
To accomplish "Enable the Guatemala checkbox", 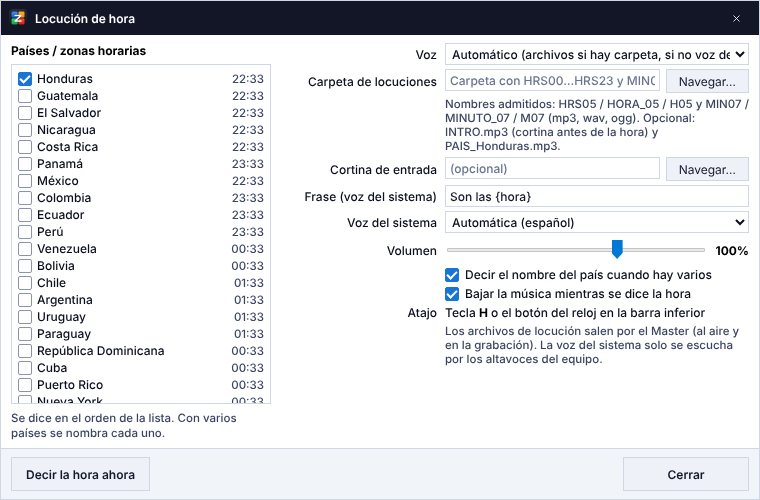I will [x=25, y=96].
